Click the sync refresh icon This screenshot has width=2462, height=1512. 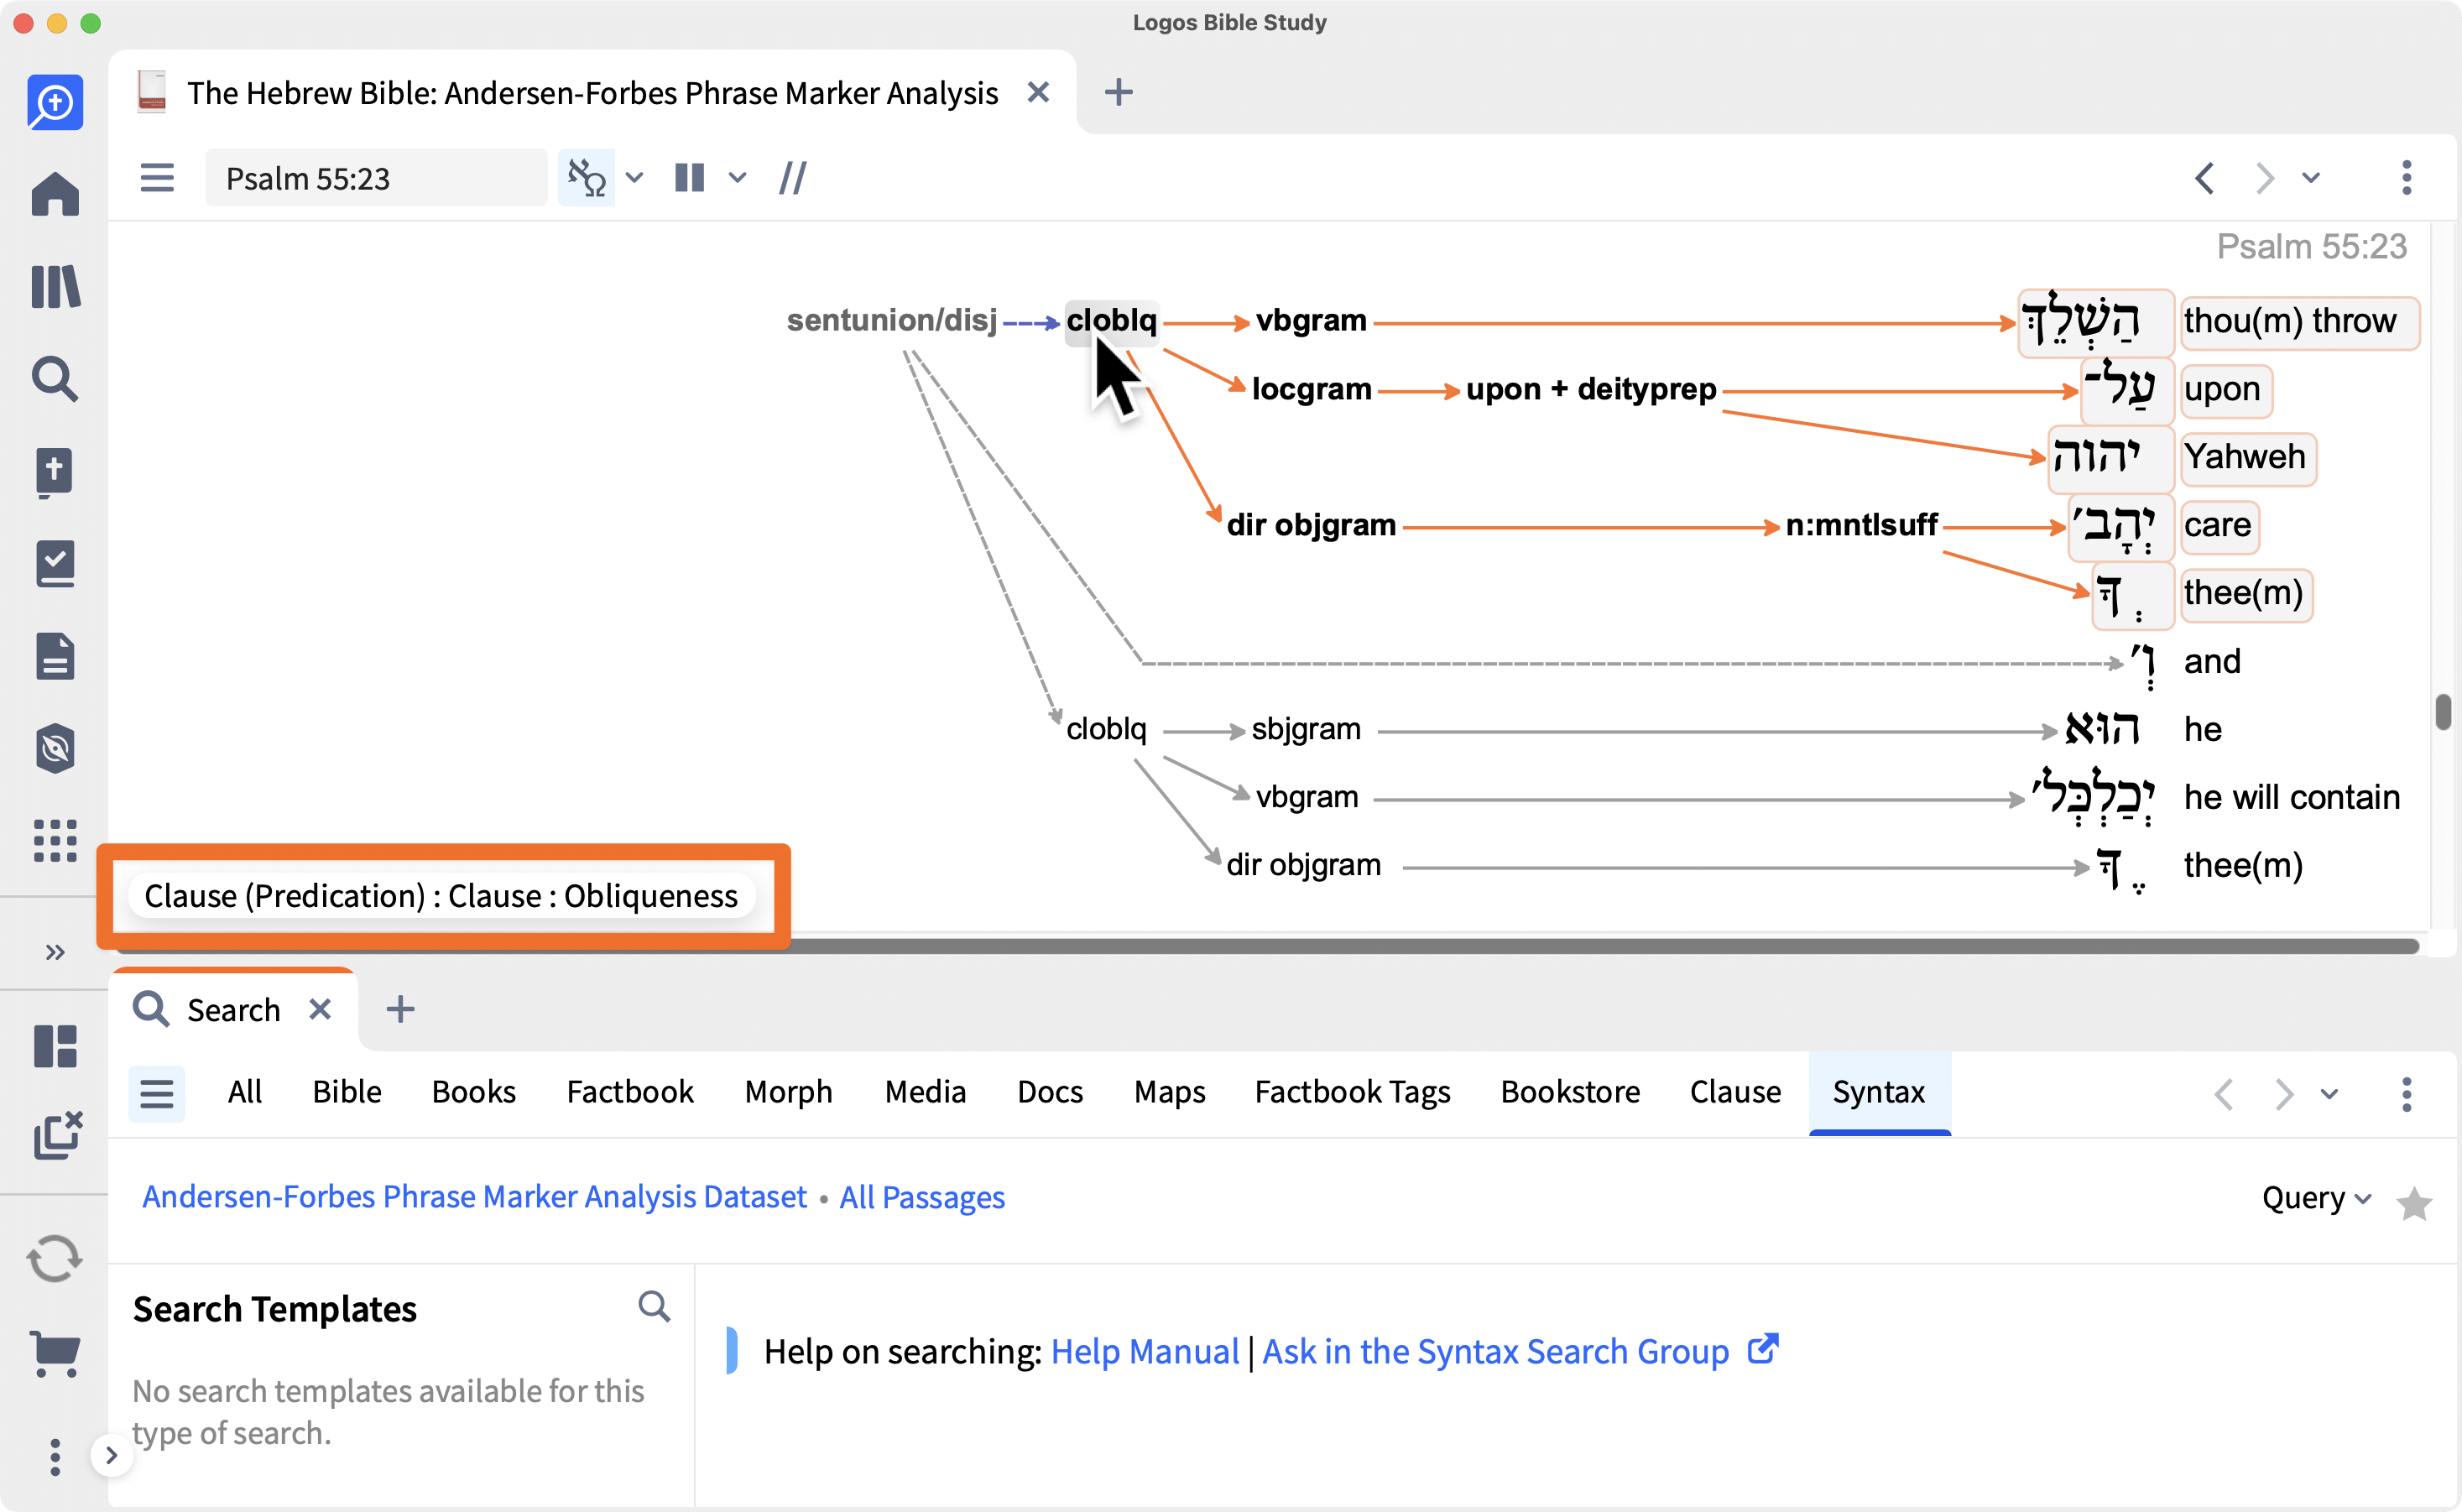pyautogui.click(x=55, y=1259)
